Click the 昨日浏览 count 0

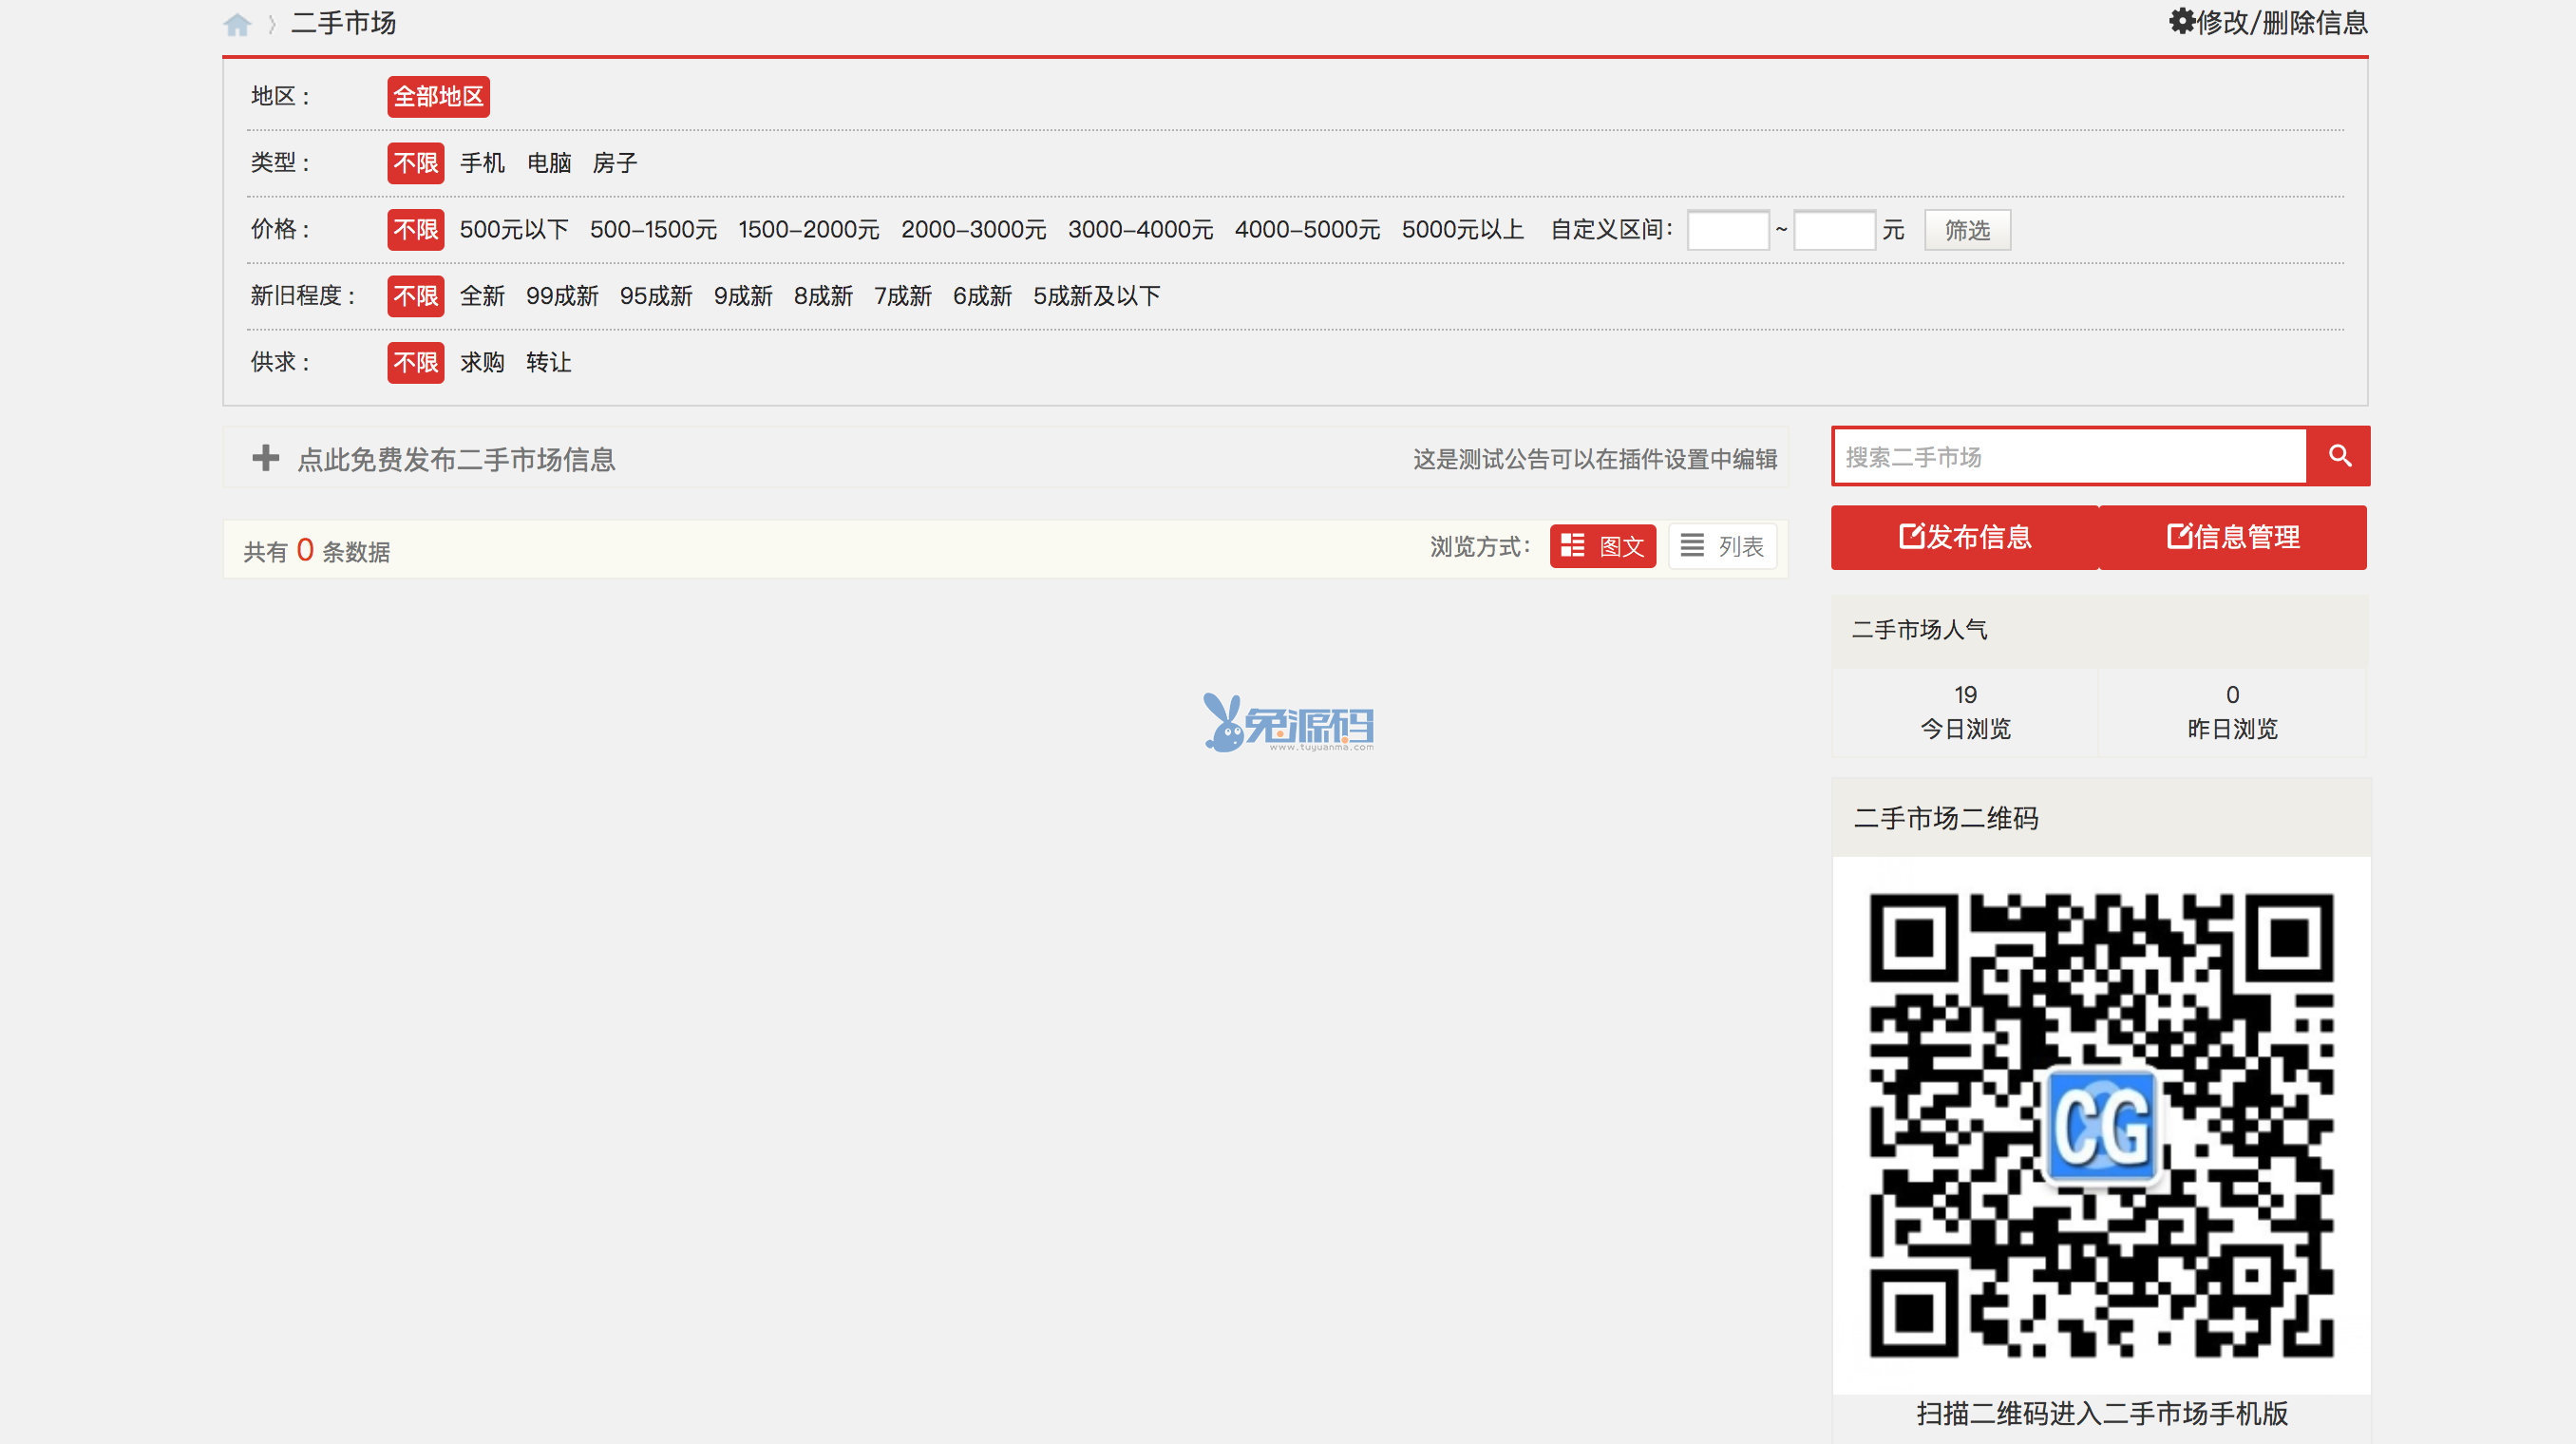tap(2232, 695)
